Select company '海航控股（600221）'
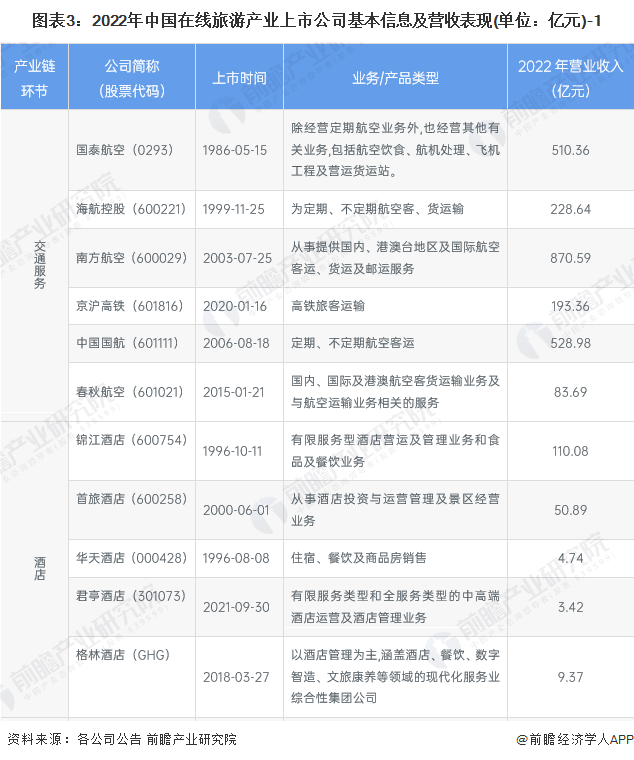This screenshot has height=760, width=634. tap(131, 209)
